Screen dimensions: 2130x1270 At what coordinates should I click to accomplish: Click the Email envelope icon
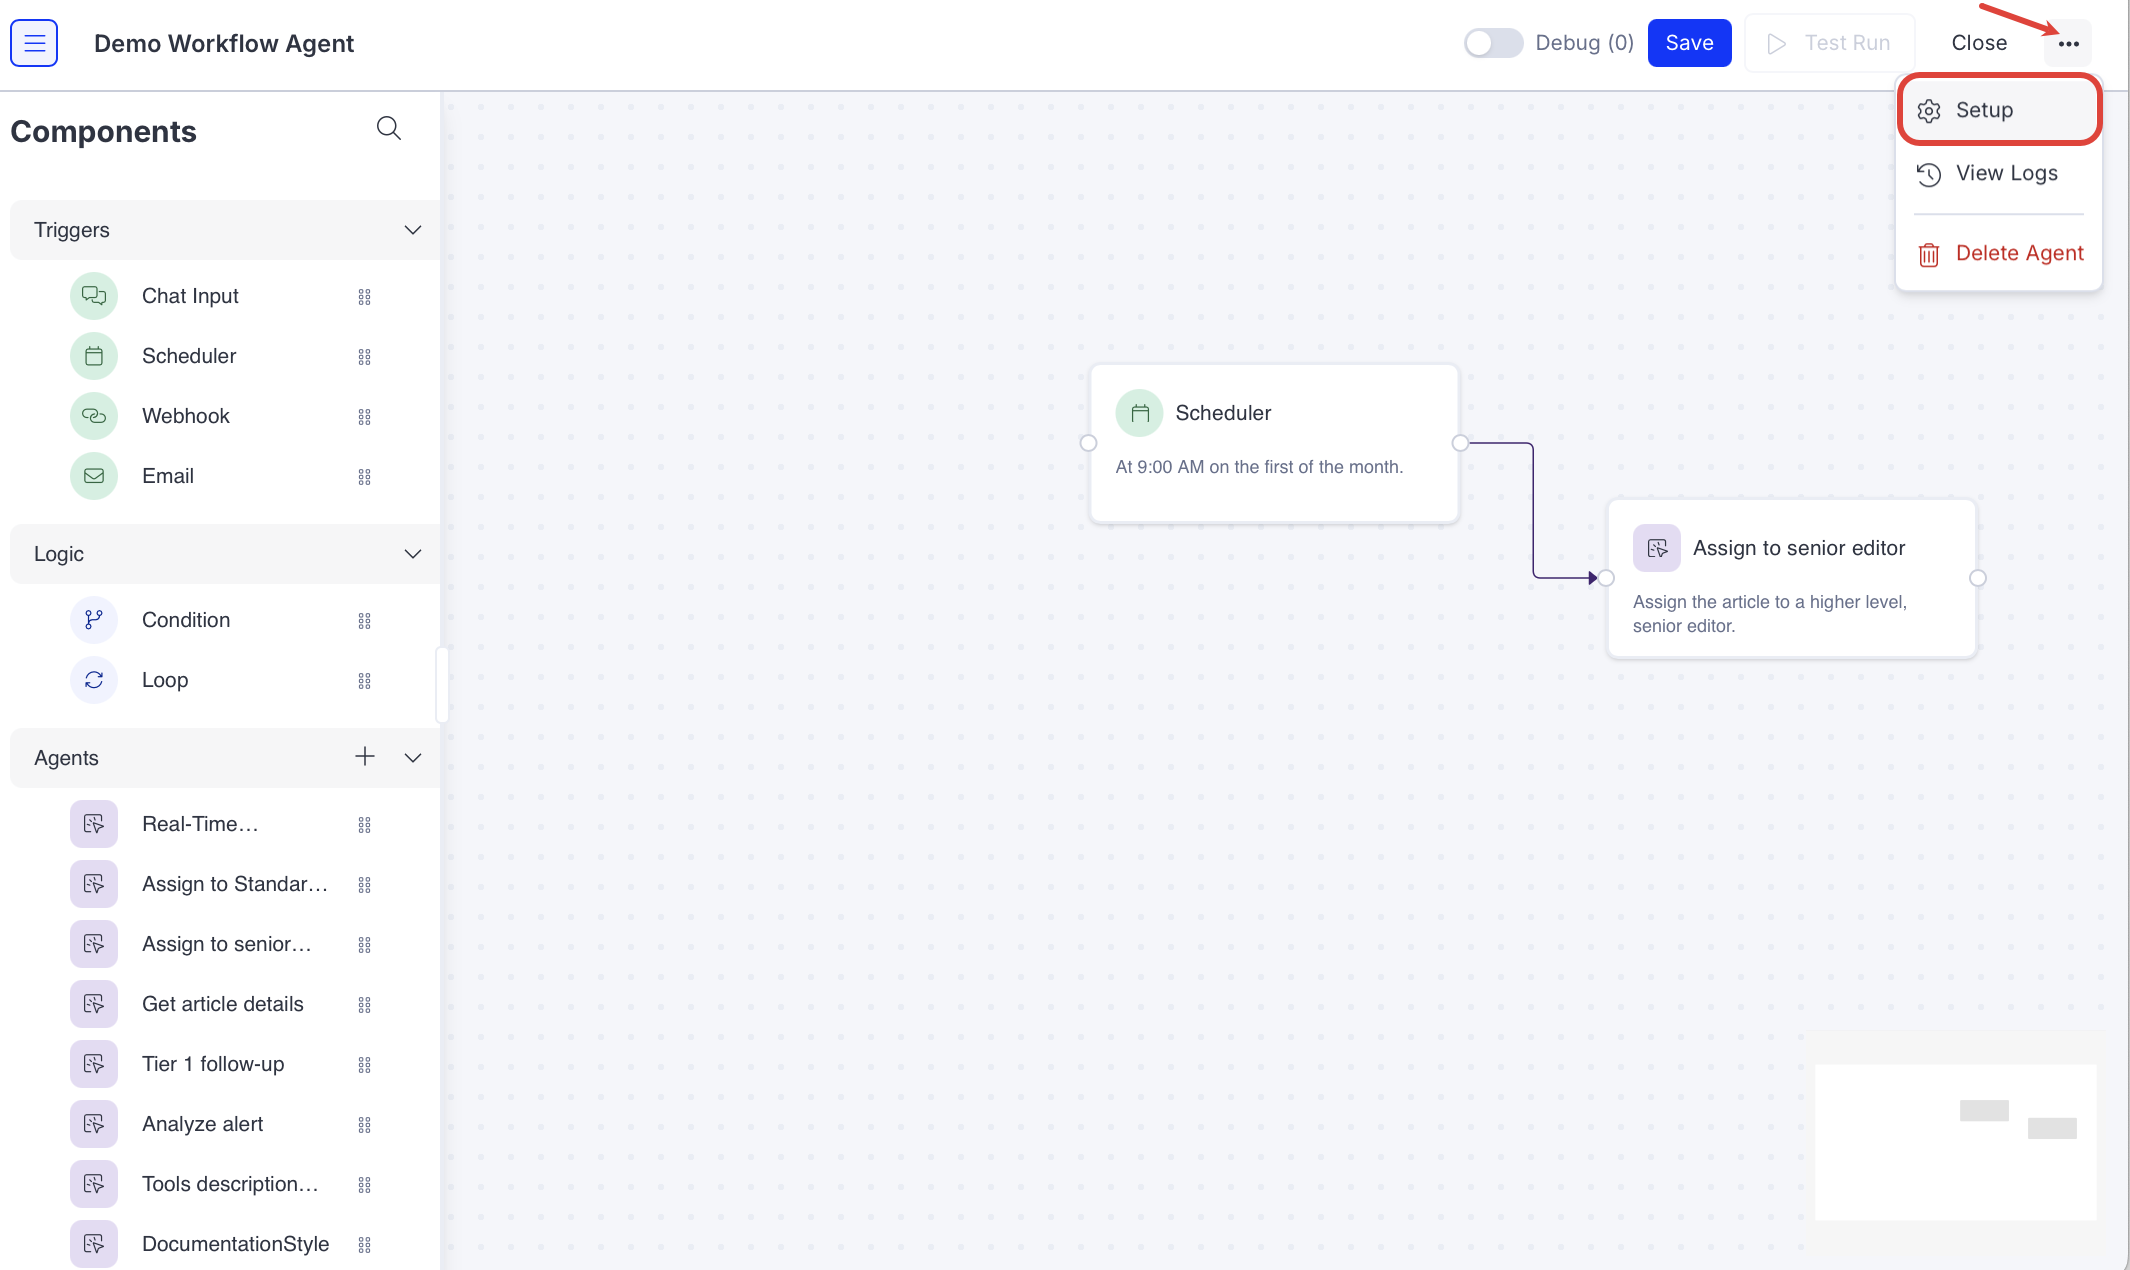click(94, 476)
